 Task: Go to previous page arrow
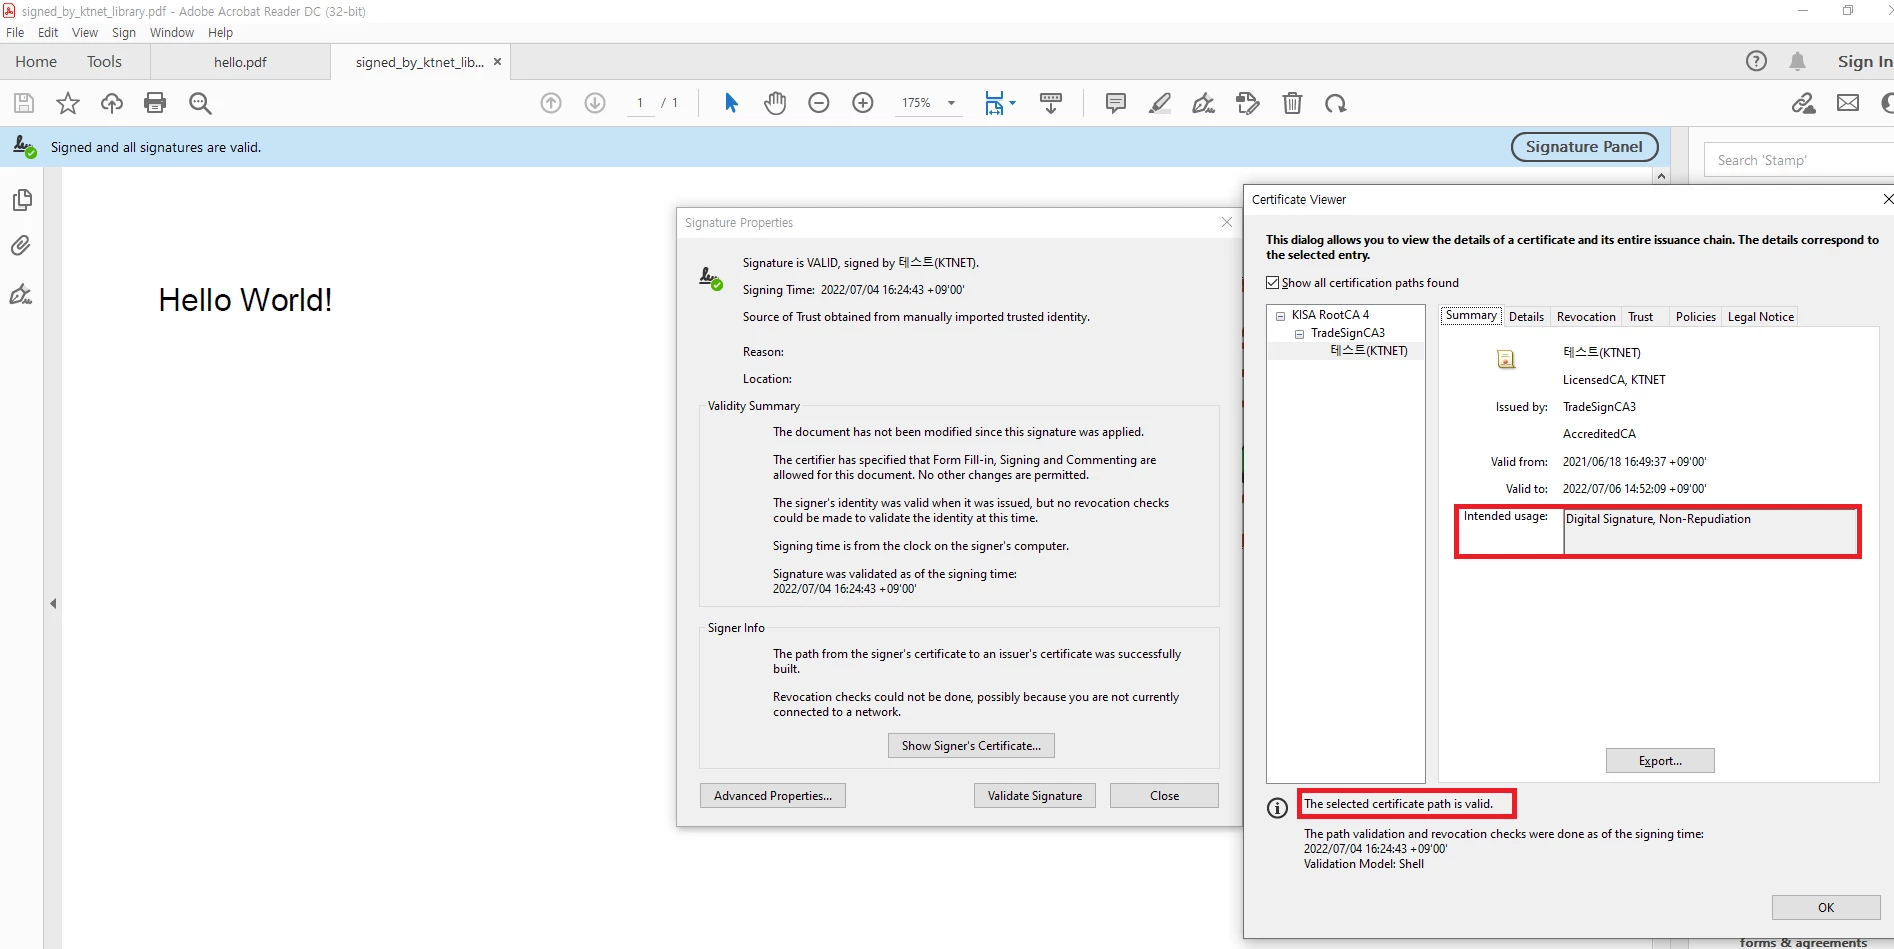coord(551,103)
